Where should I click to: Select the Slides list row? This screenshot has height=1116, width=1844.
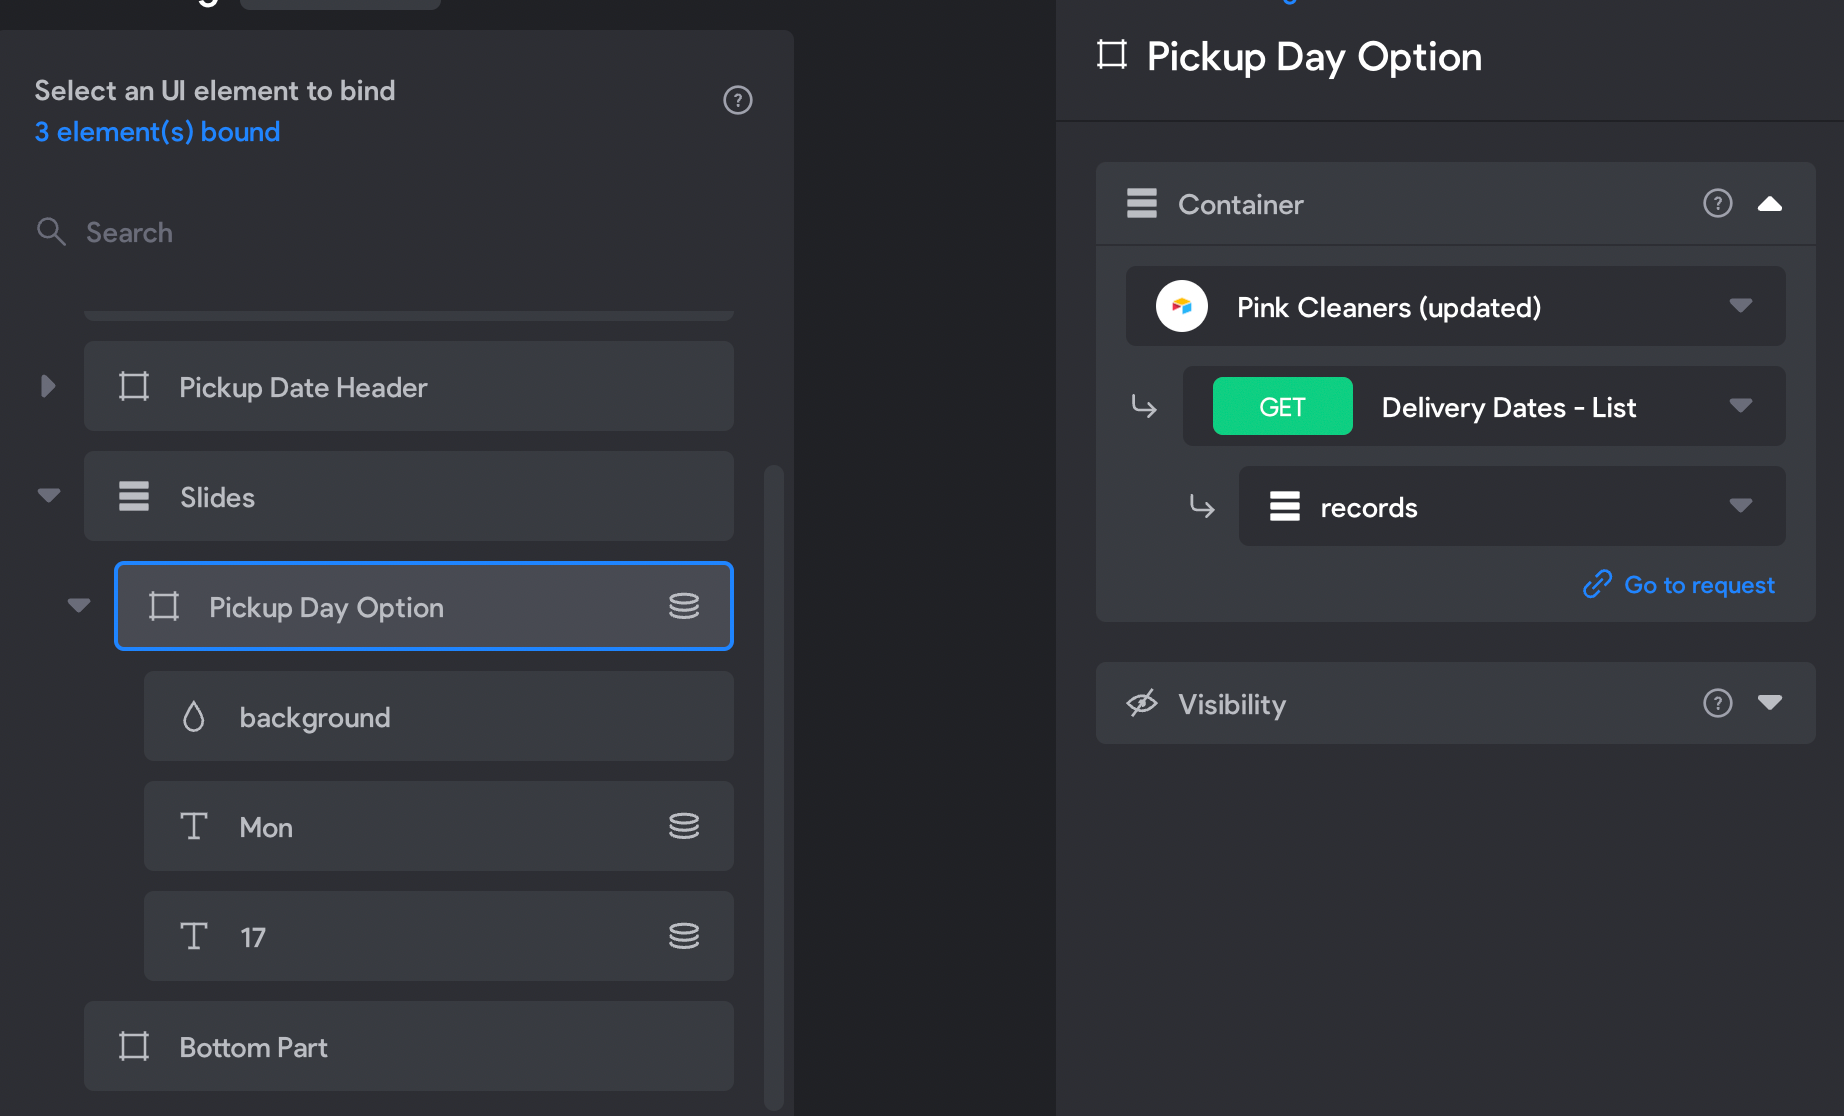[x=409, y=496]
